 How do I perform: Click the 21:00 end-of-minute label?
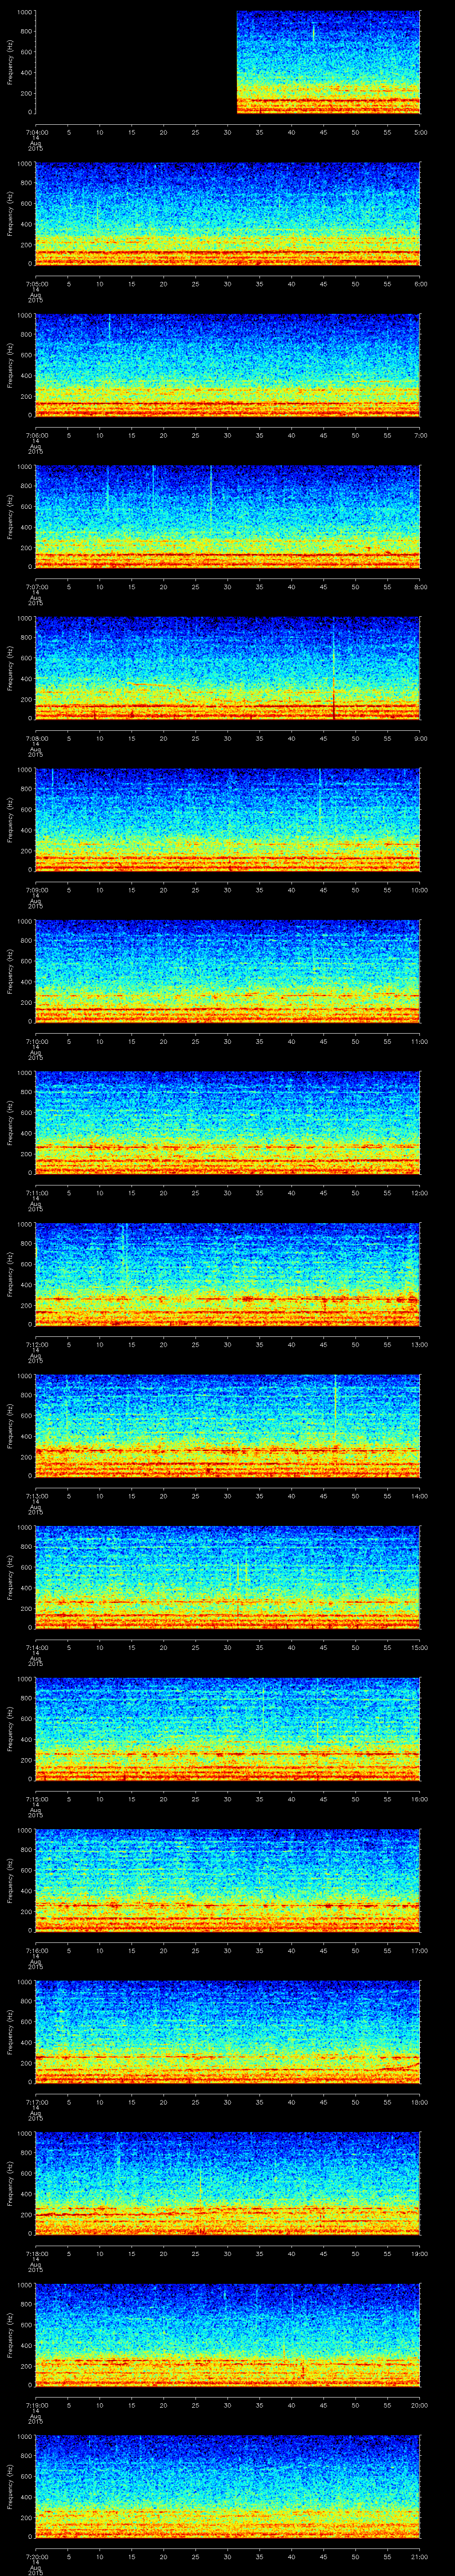pyautogui.click(x=420, y=2556)
